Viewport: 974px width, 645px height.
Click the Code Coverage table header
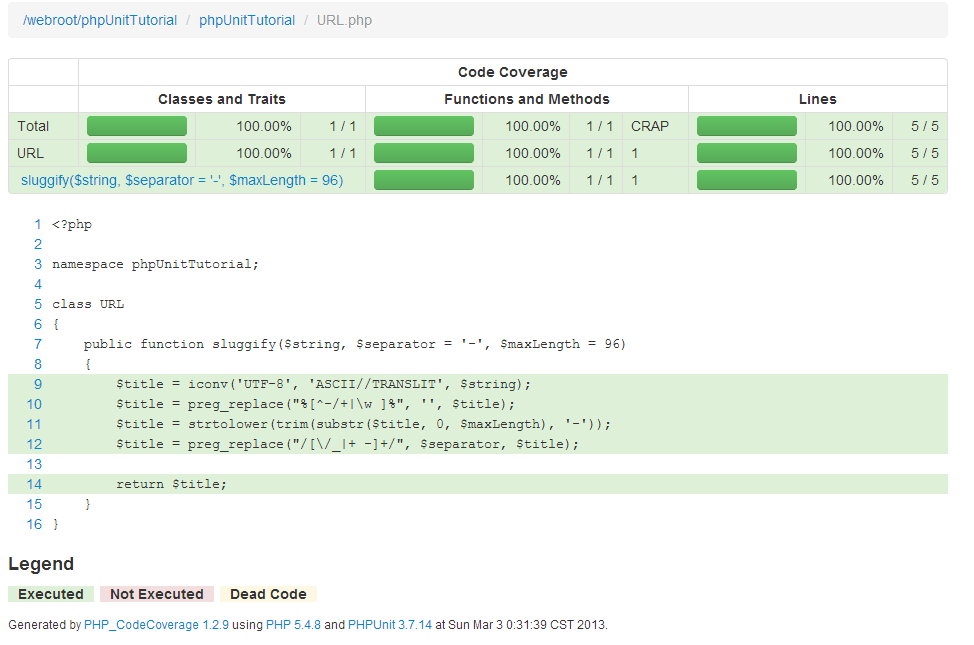pos(512,72)
